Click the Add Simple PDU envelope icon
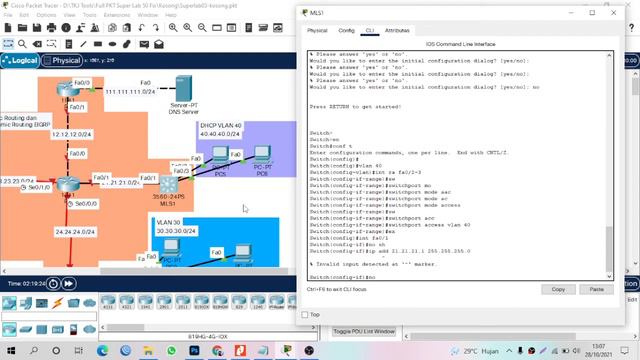 (x=144, y=44)
